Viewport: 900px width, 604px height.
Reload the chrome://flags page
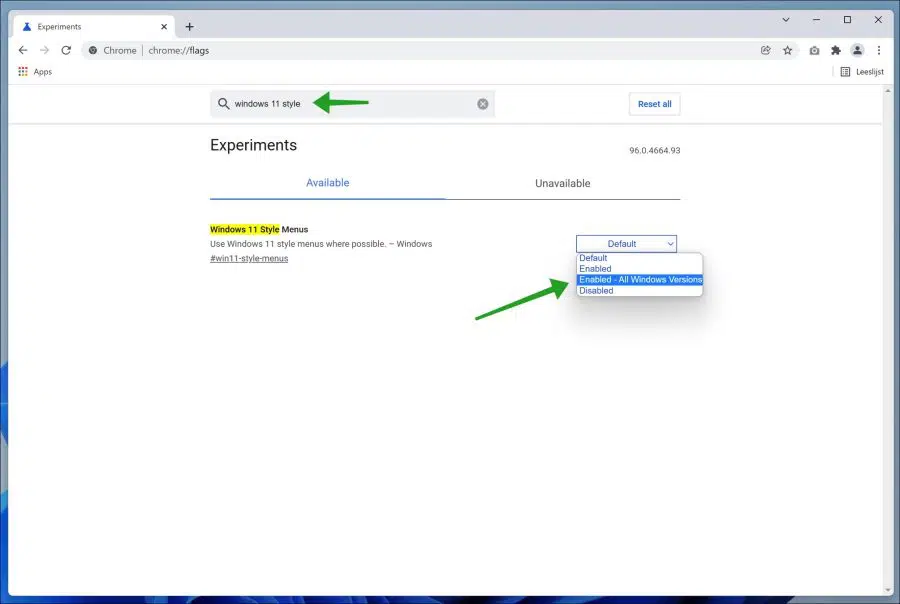point(66,51)
